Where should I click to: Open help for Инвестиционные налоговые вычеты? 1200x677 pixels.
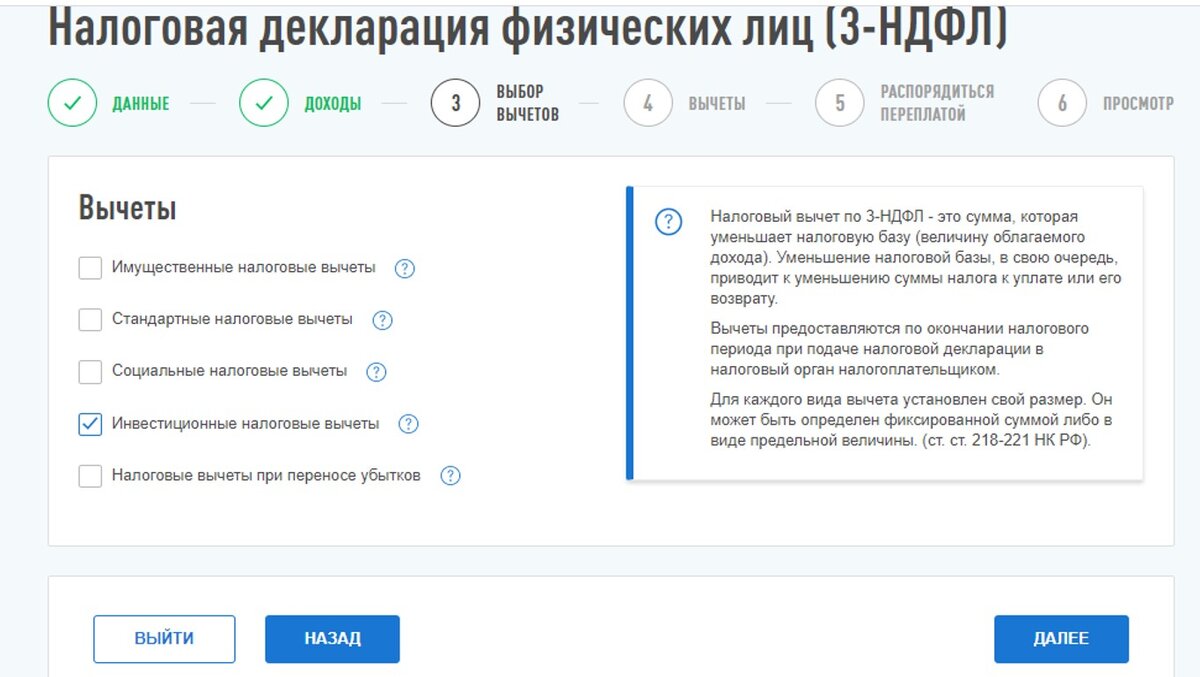(408, 424)
